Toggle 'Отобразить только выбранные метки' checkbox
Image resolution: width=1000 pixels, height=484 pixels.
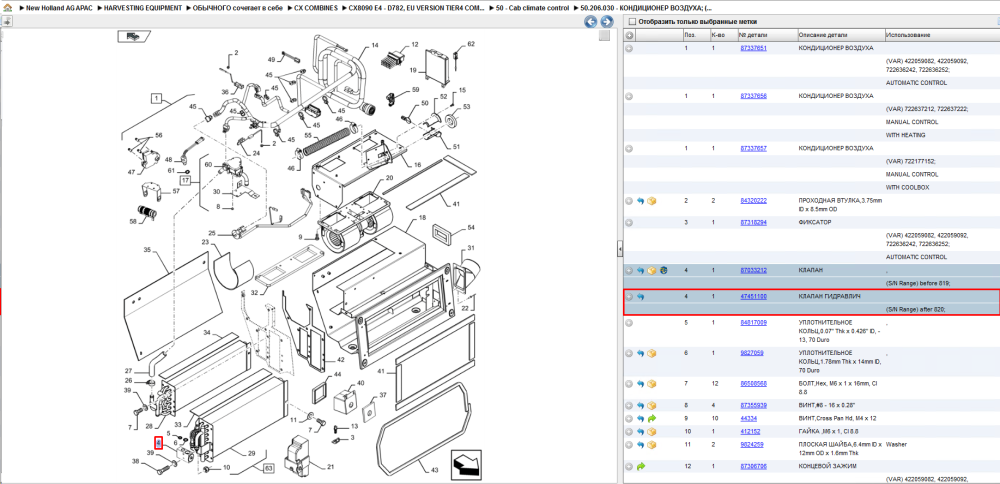coord(632,22)
